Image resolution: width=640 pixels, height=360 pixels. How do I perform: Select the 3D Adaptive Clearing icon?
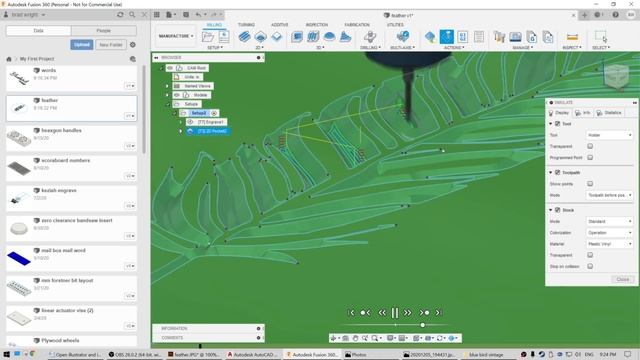coord(297,37)
